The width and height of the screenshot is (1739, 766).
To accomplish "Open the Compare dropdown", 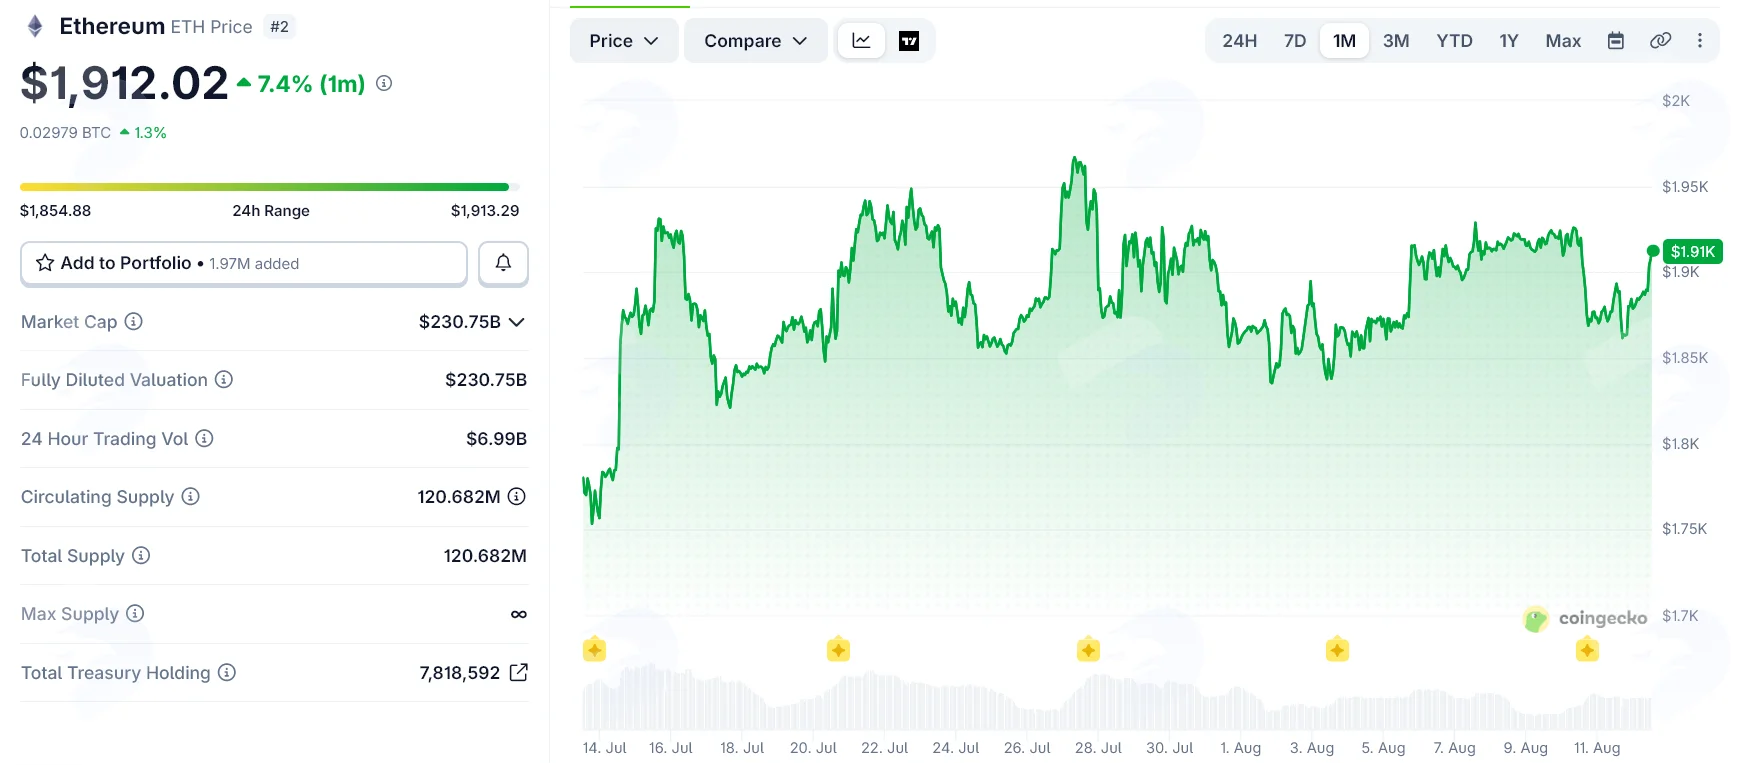I will (x=755, y=41).
